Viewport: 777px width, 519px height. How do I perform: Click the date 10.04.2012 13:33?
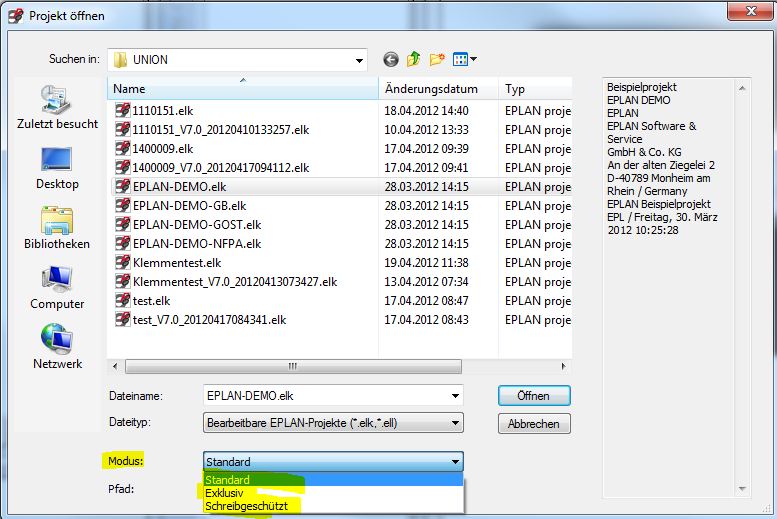(426, 129)
